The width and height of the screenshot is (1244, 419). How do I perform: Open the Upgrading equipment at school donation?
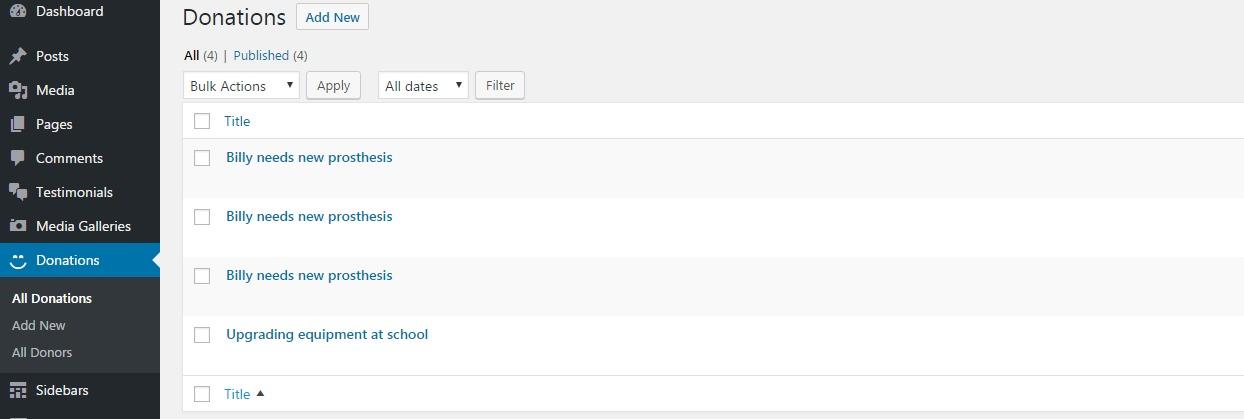tap(327, 335)
